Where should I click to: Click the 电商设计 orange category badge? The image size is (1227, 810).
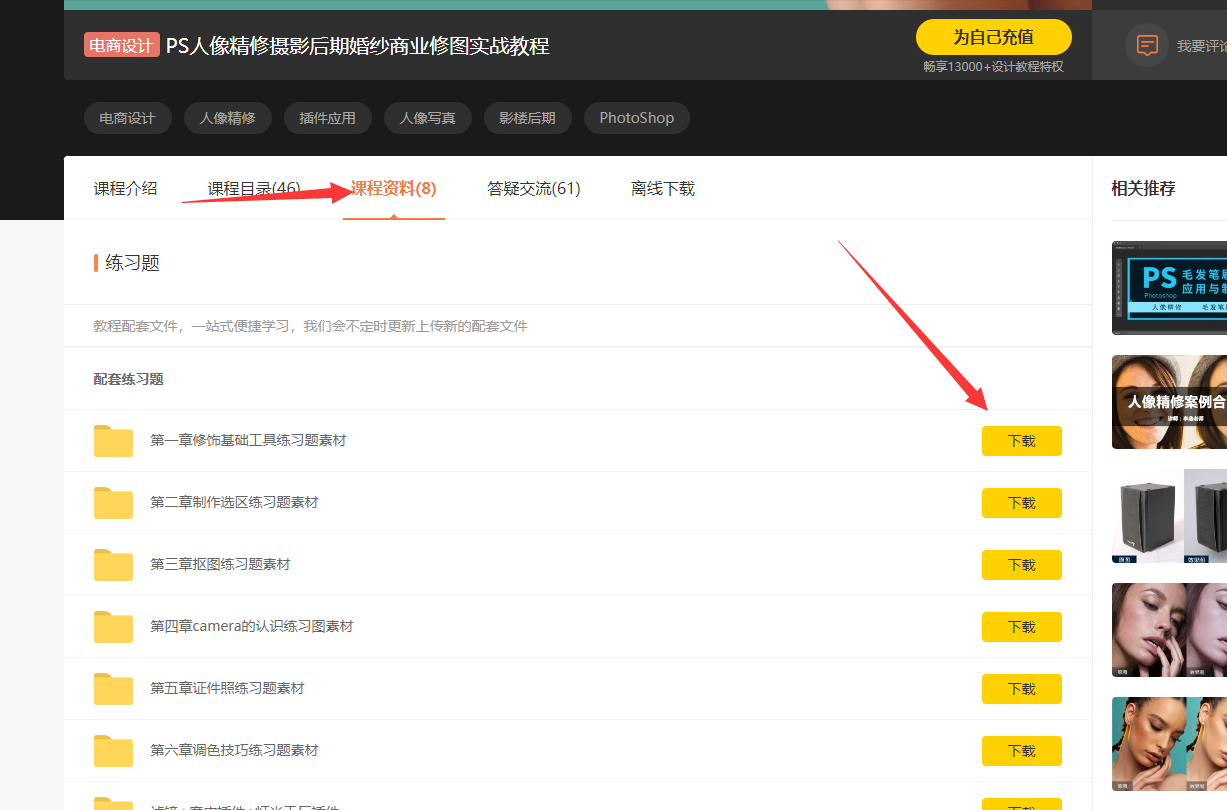point(122,45)
